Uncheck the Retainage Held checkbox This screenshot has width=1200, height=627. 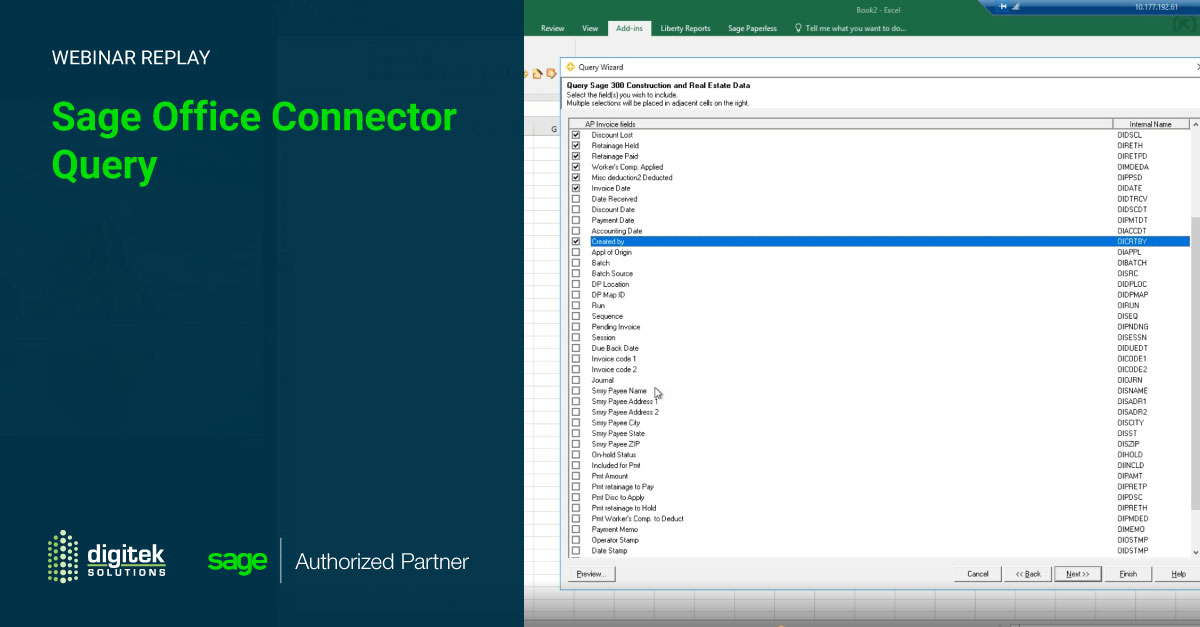575,145
